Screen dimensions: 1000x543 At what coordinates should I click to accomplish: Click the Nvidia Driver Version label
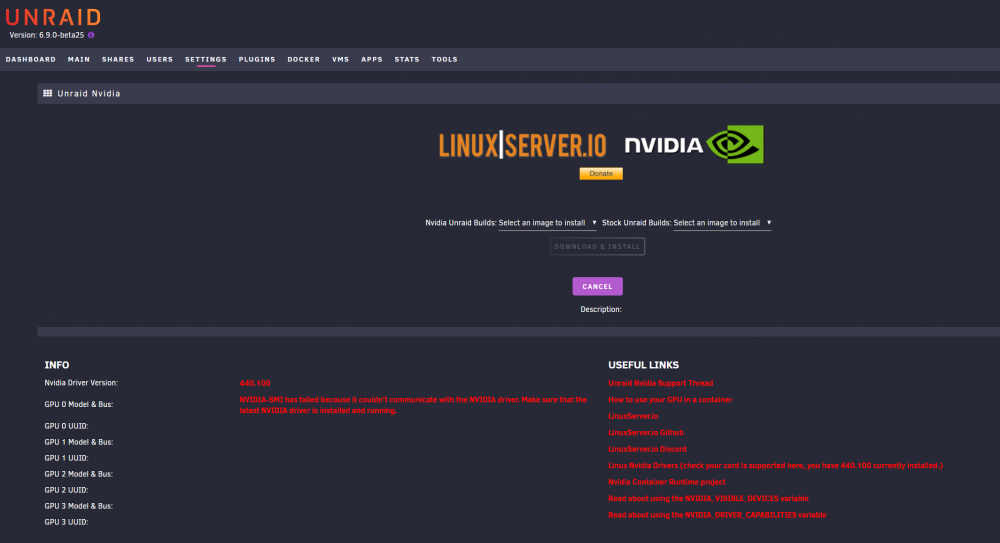pyautogui.click(x=81, y=383)
